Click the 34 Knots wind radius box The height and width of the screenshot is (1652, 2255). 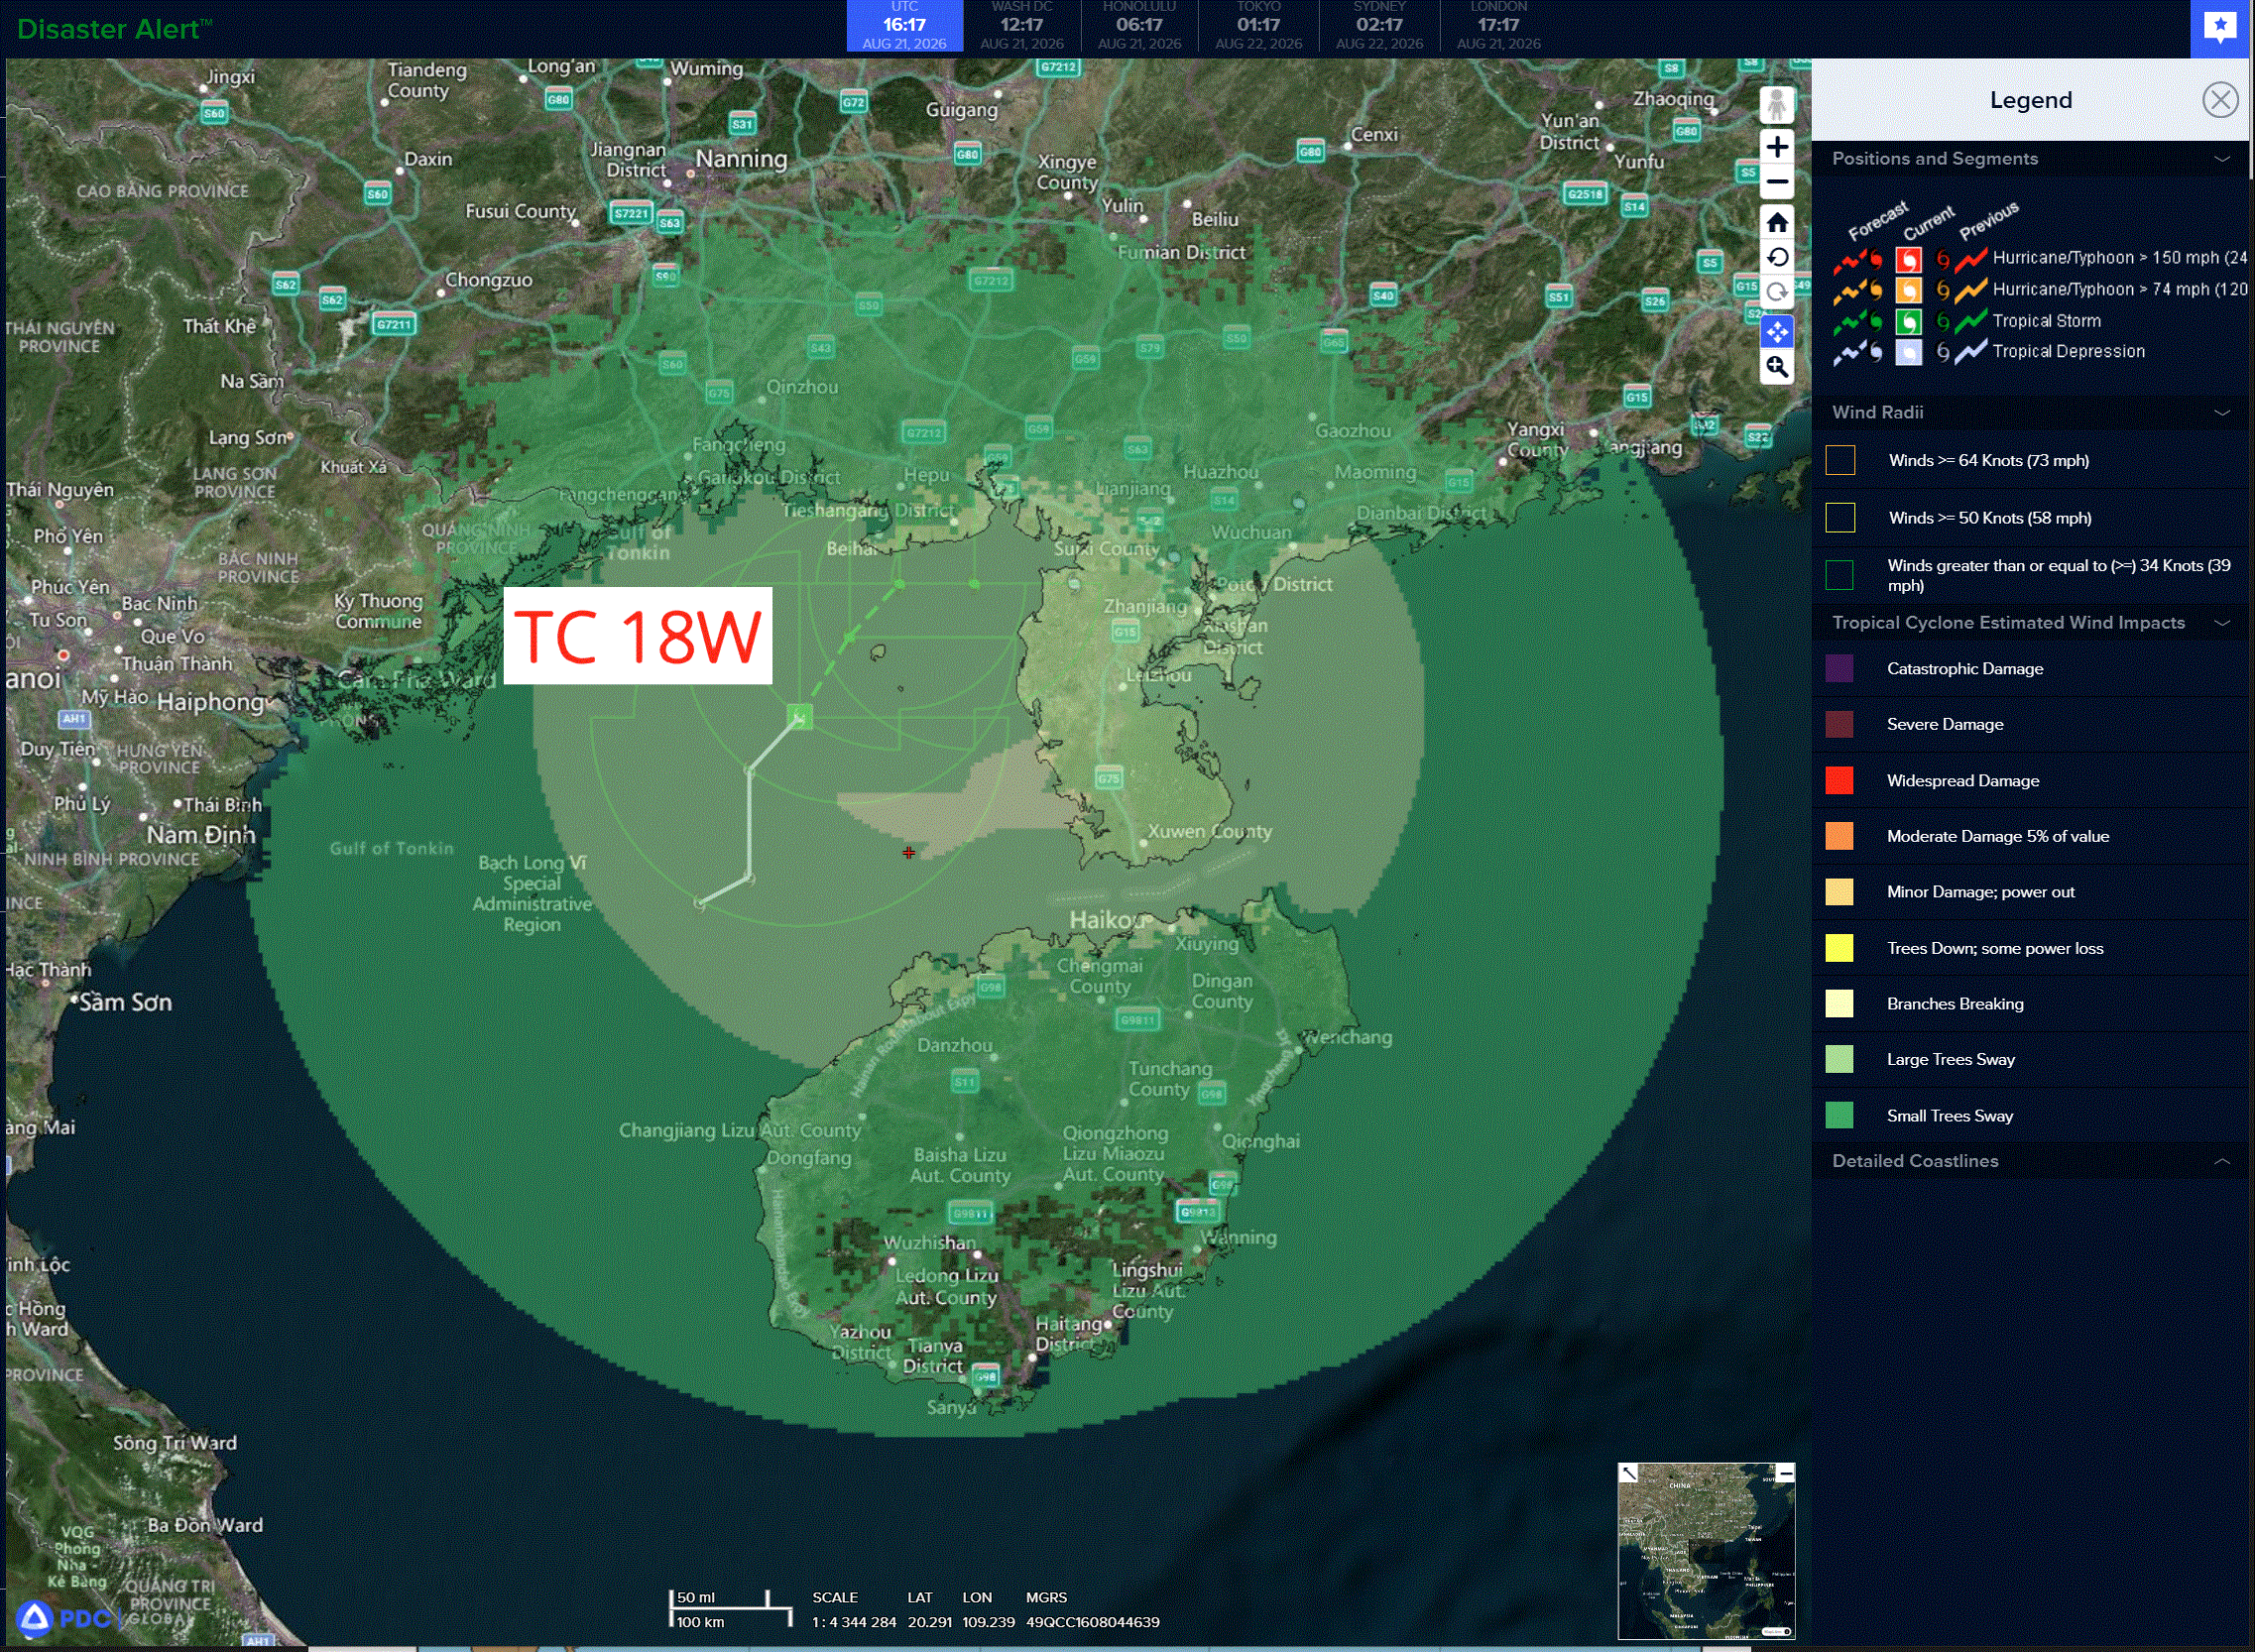click(1840, 576)
